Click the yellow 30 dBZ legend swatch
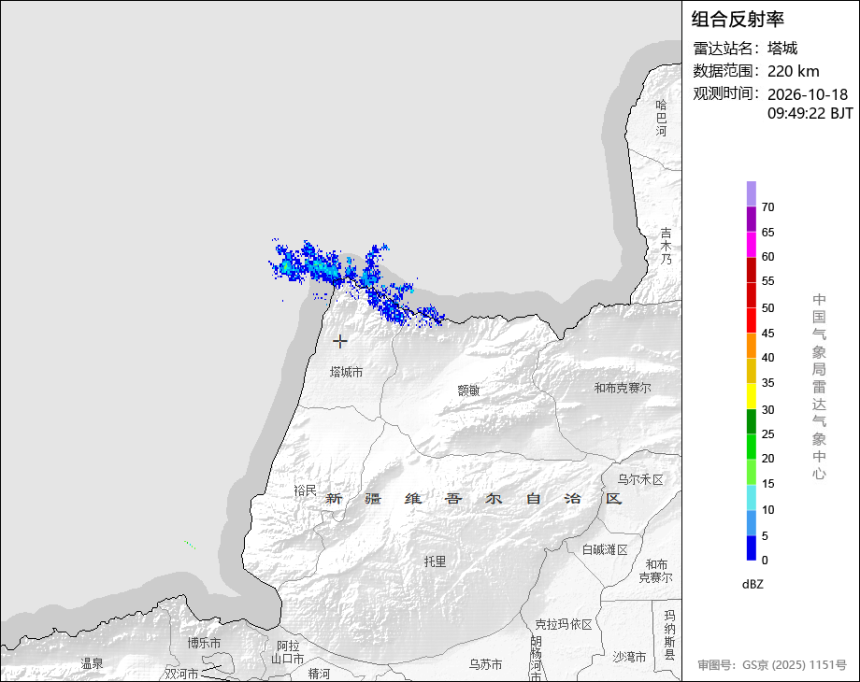 coord(751,396)
